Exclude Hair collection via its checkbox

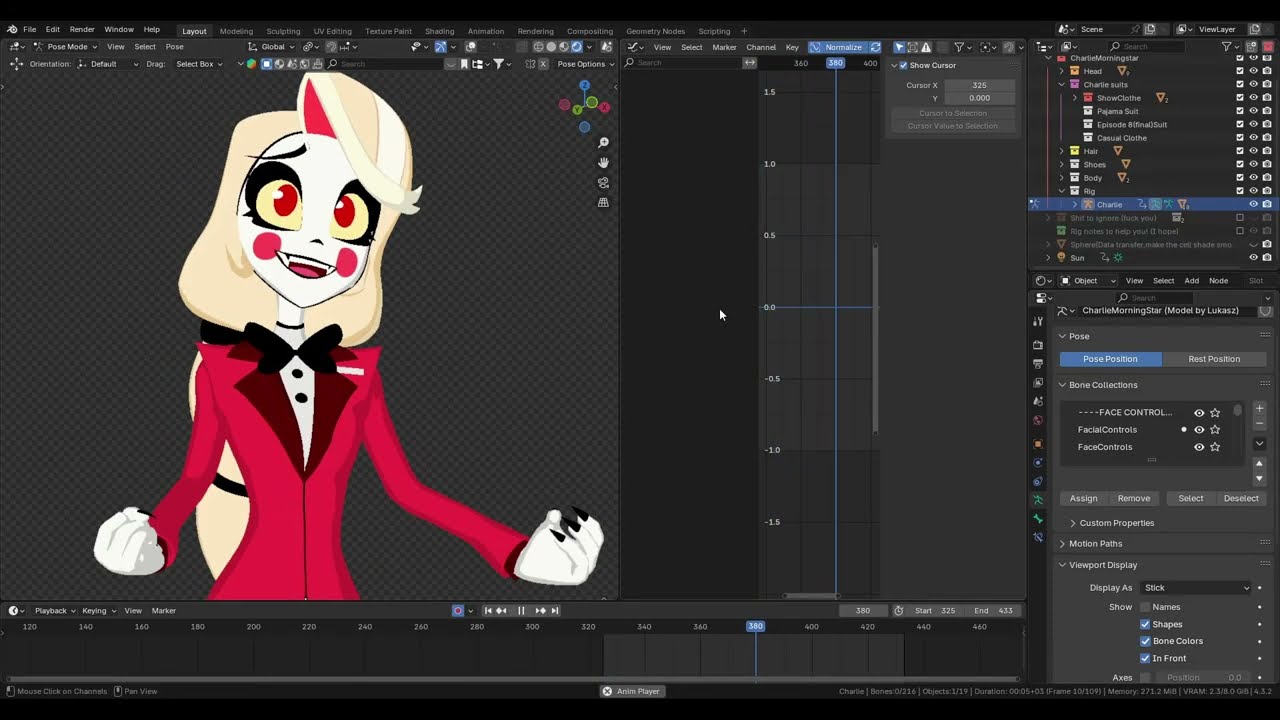pos(1240,151)
